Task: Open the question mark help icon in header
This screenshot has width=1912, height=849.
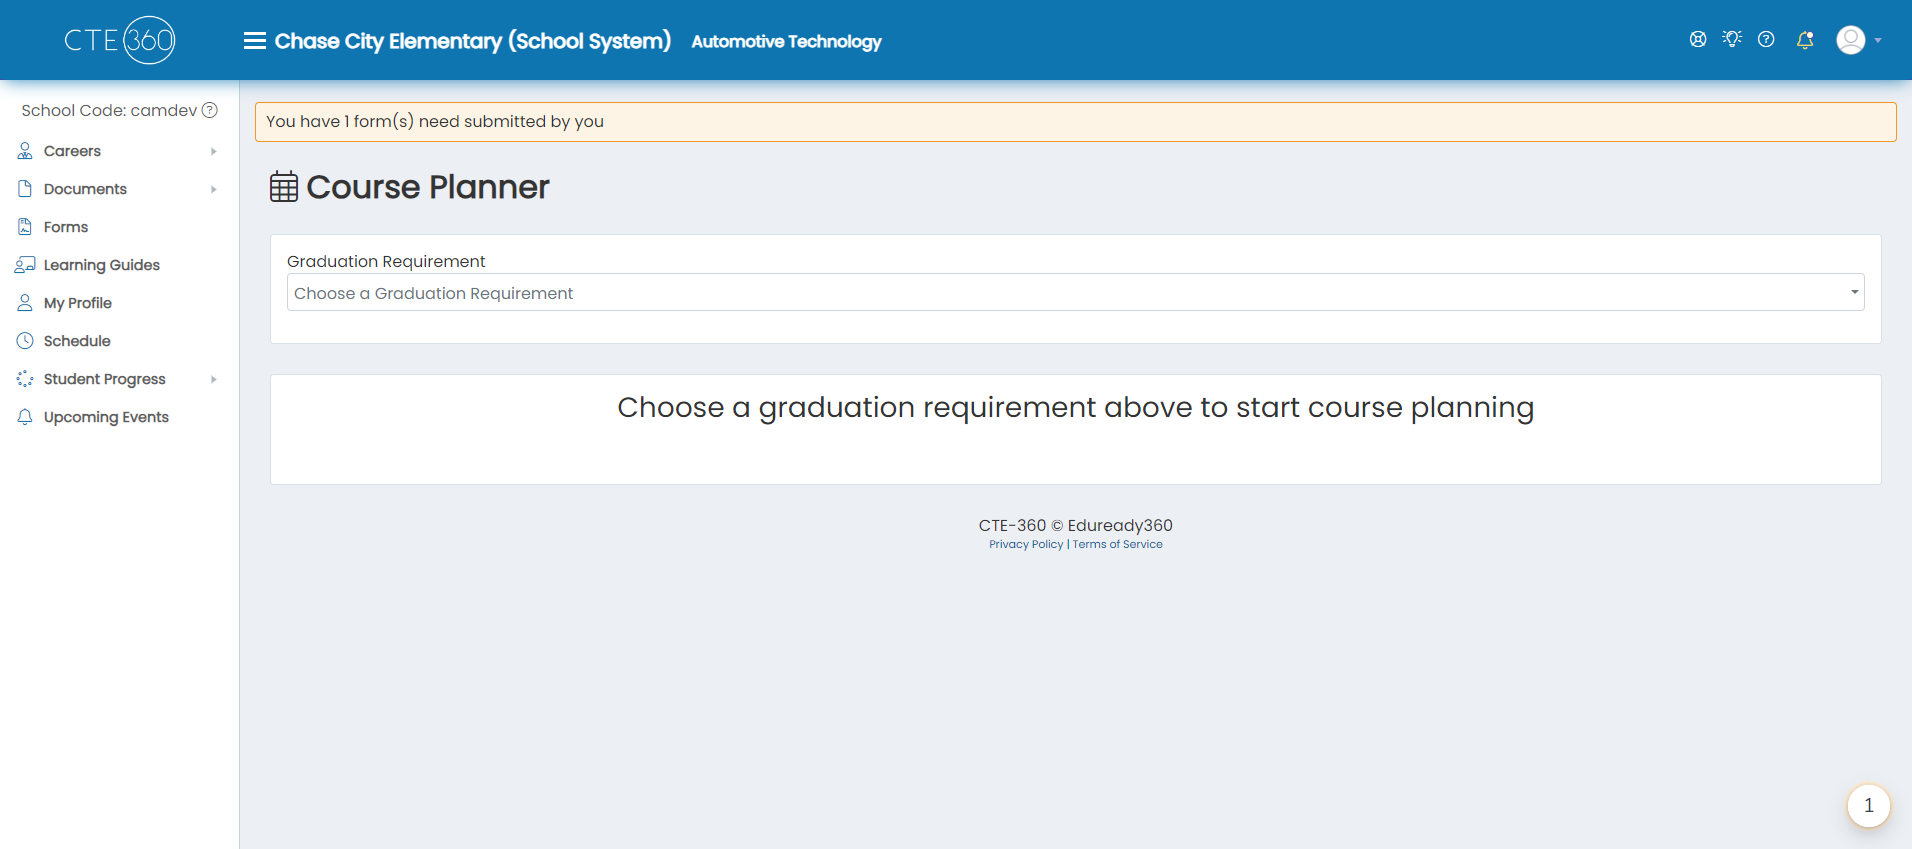Action: [x=1766, y=39]
